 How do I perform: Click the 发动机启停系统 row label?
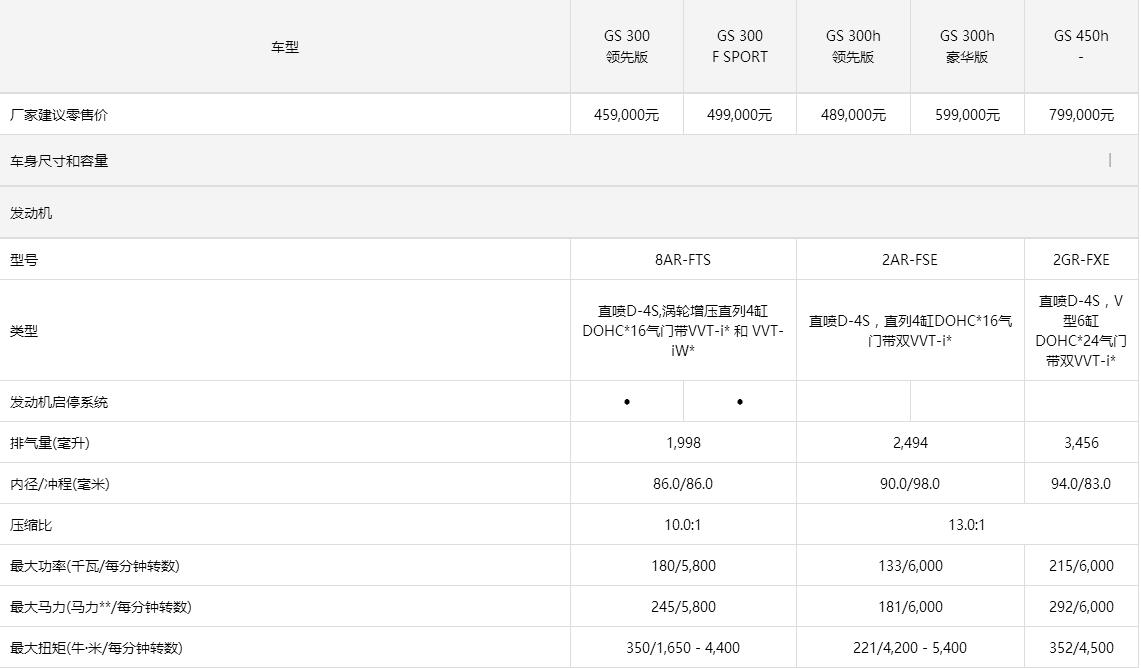tap(59, 402)
